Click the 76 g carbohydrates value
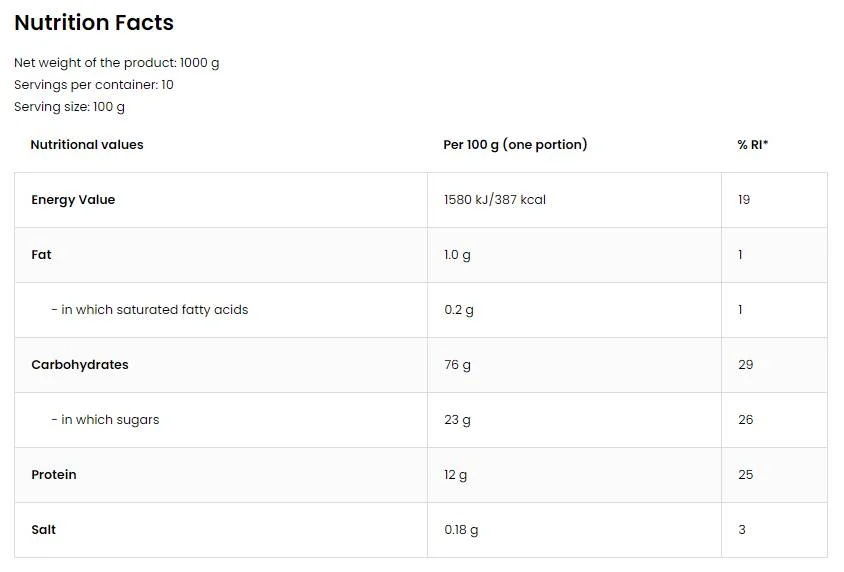 tap(457, 365)
